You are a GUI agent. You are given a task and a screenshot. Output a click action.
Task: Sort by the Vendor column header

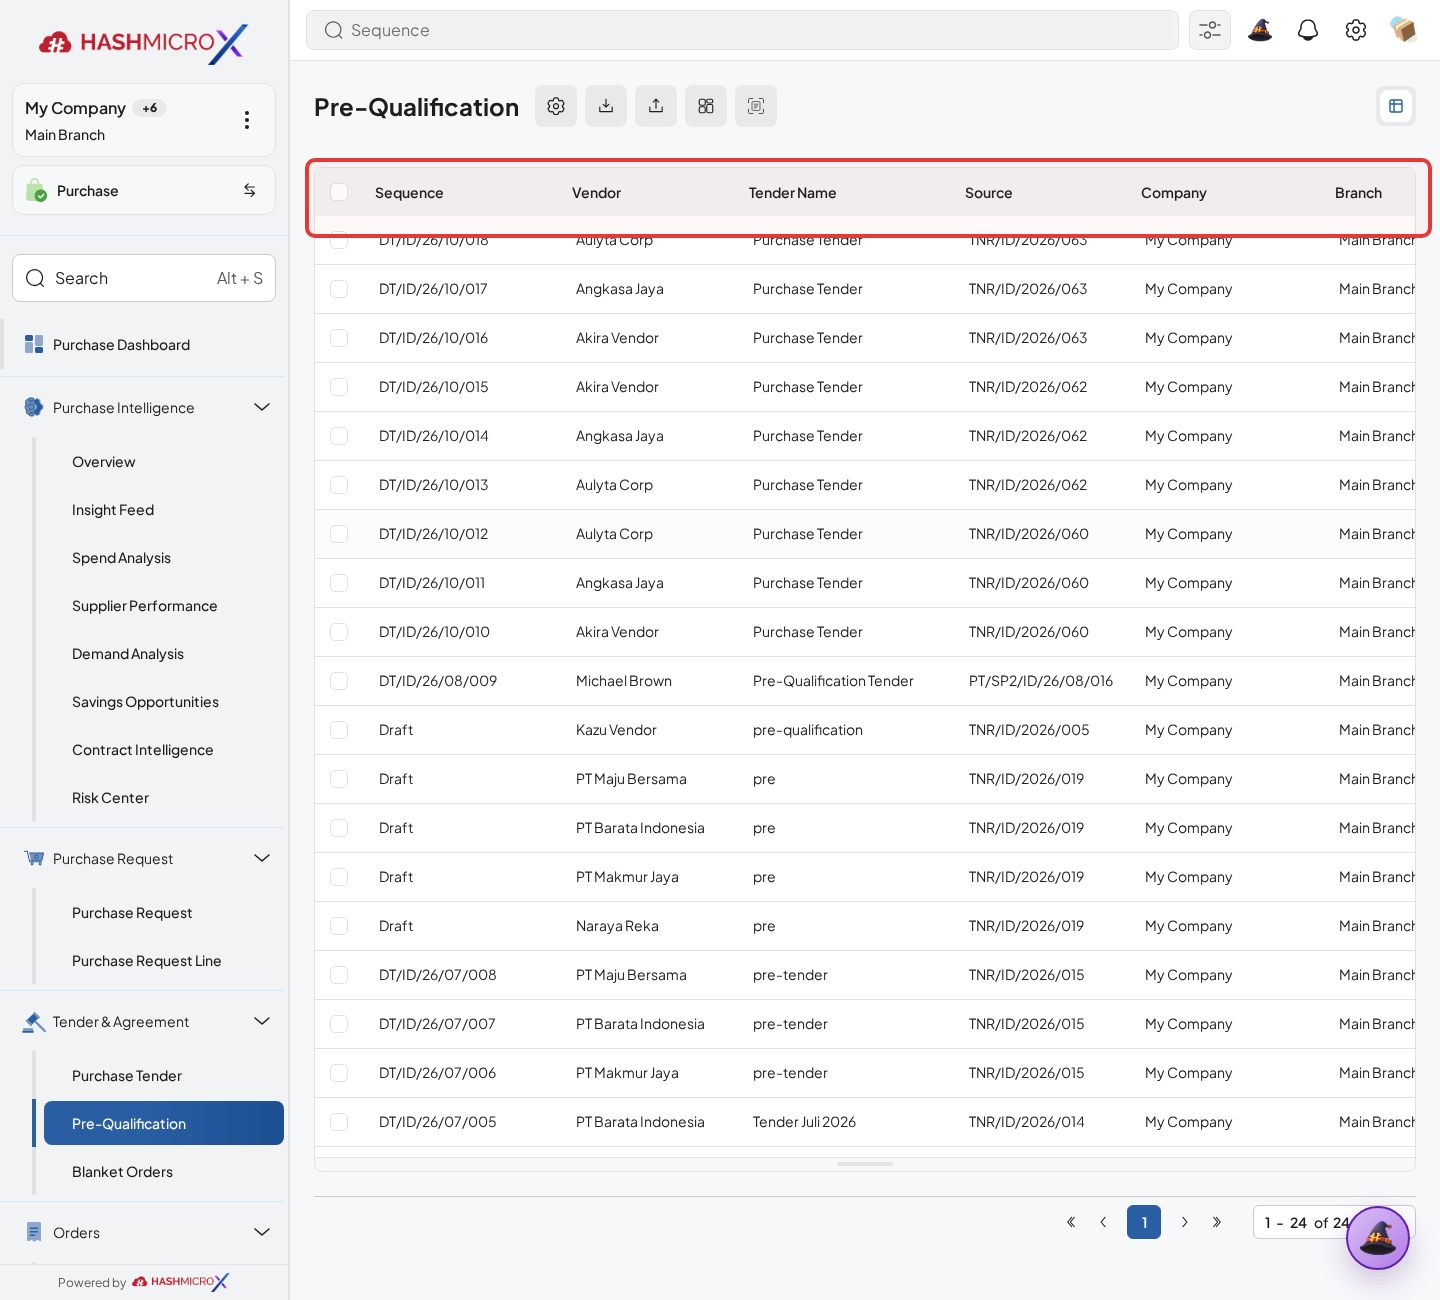596,193
